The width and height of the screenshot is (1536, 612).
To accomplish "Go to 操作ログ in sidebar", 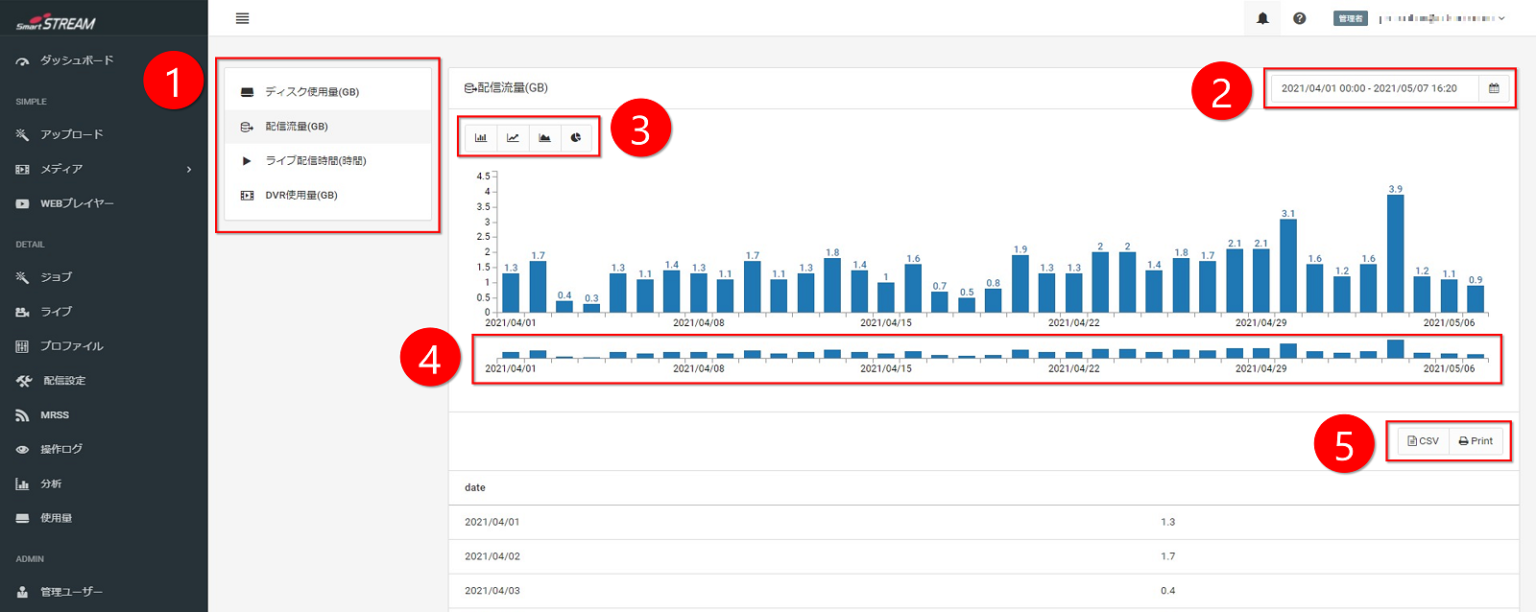I will [61, 449].
